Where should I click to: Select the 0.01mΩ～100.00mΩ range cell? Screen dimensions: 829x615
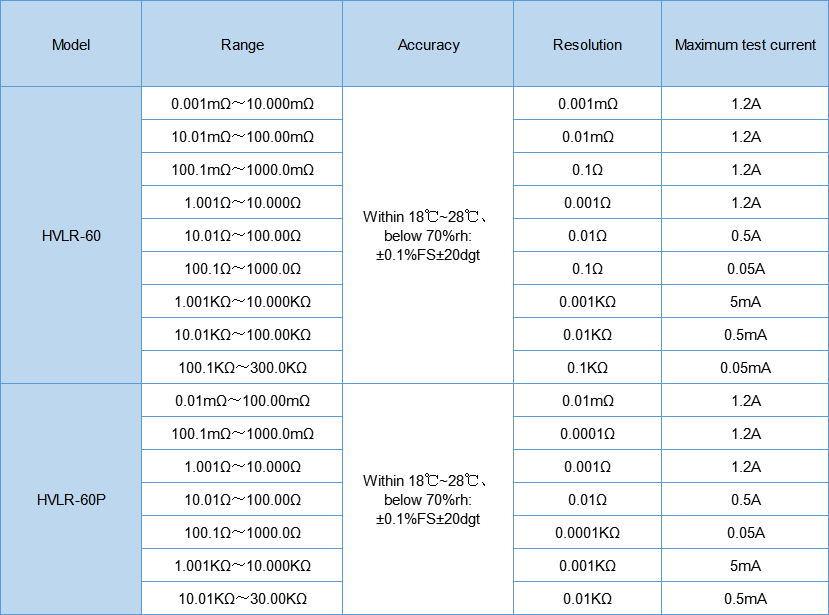pos(242,401)
